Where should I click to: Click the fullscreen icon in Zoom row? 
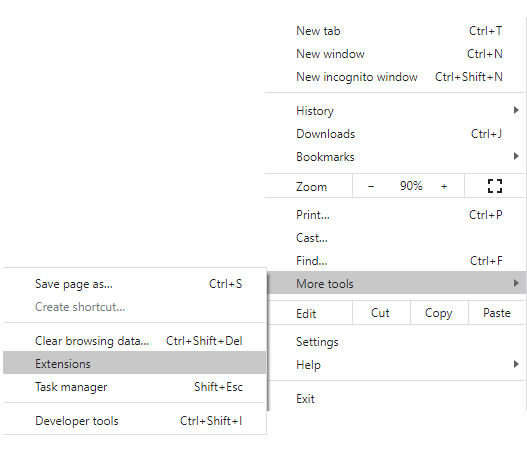coord(495,186)
